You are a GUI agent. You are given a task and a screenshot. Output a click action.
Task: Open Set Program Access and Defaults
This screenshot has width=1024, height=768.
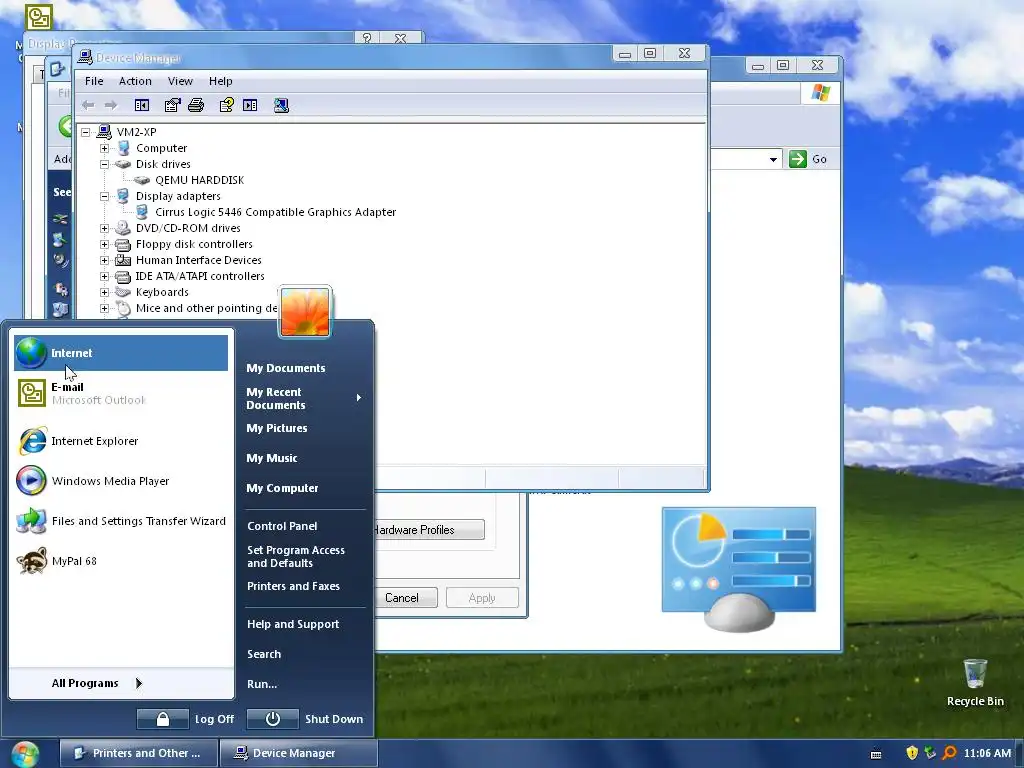[x=296, y=556]
